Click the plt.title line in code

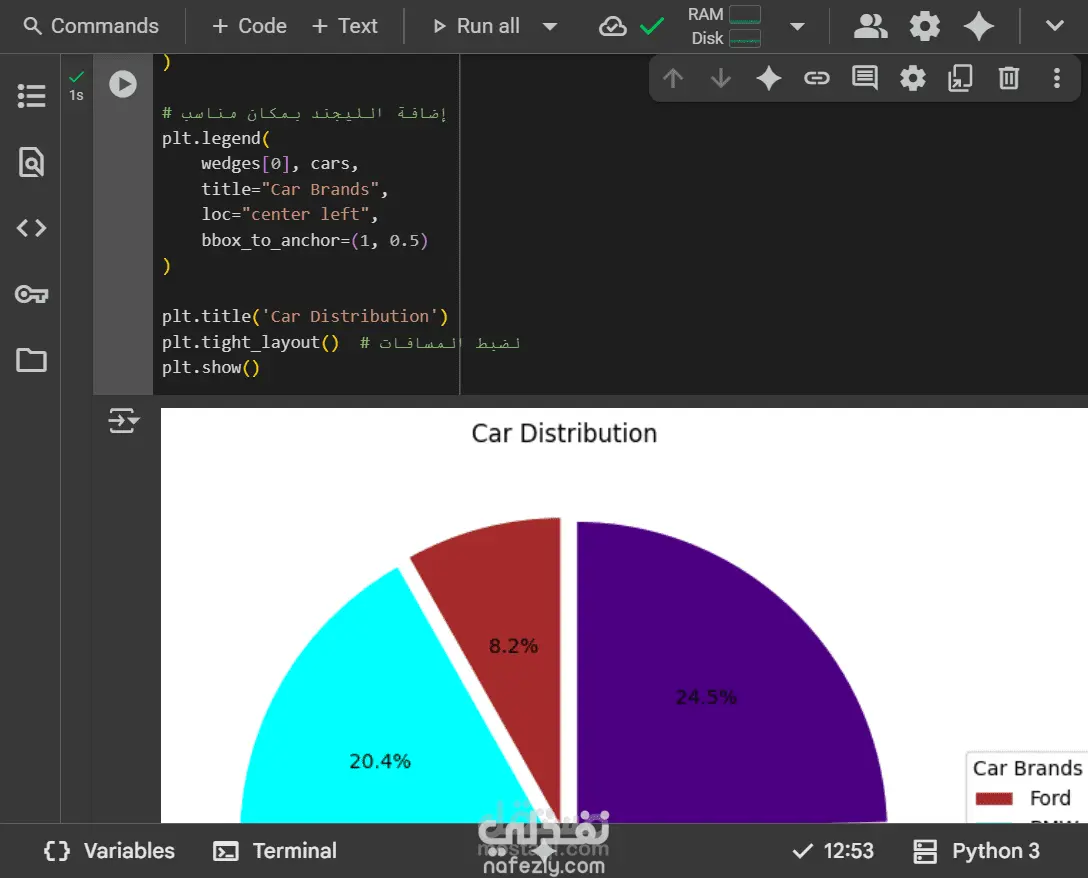click(305, 316)
